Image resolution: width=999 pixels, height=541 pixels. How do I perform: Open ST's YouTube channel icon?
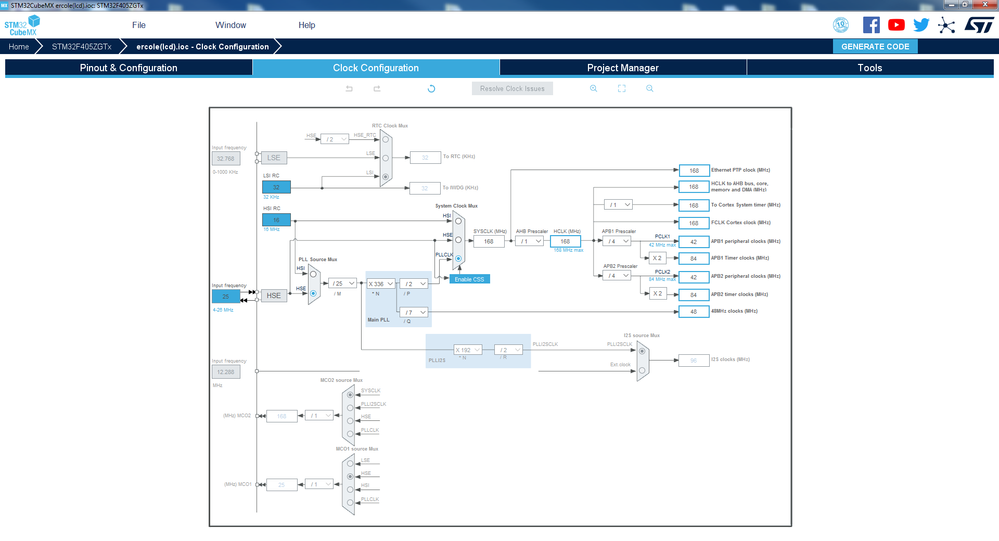coord(896,25)
